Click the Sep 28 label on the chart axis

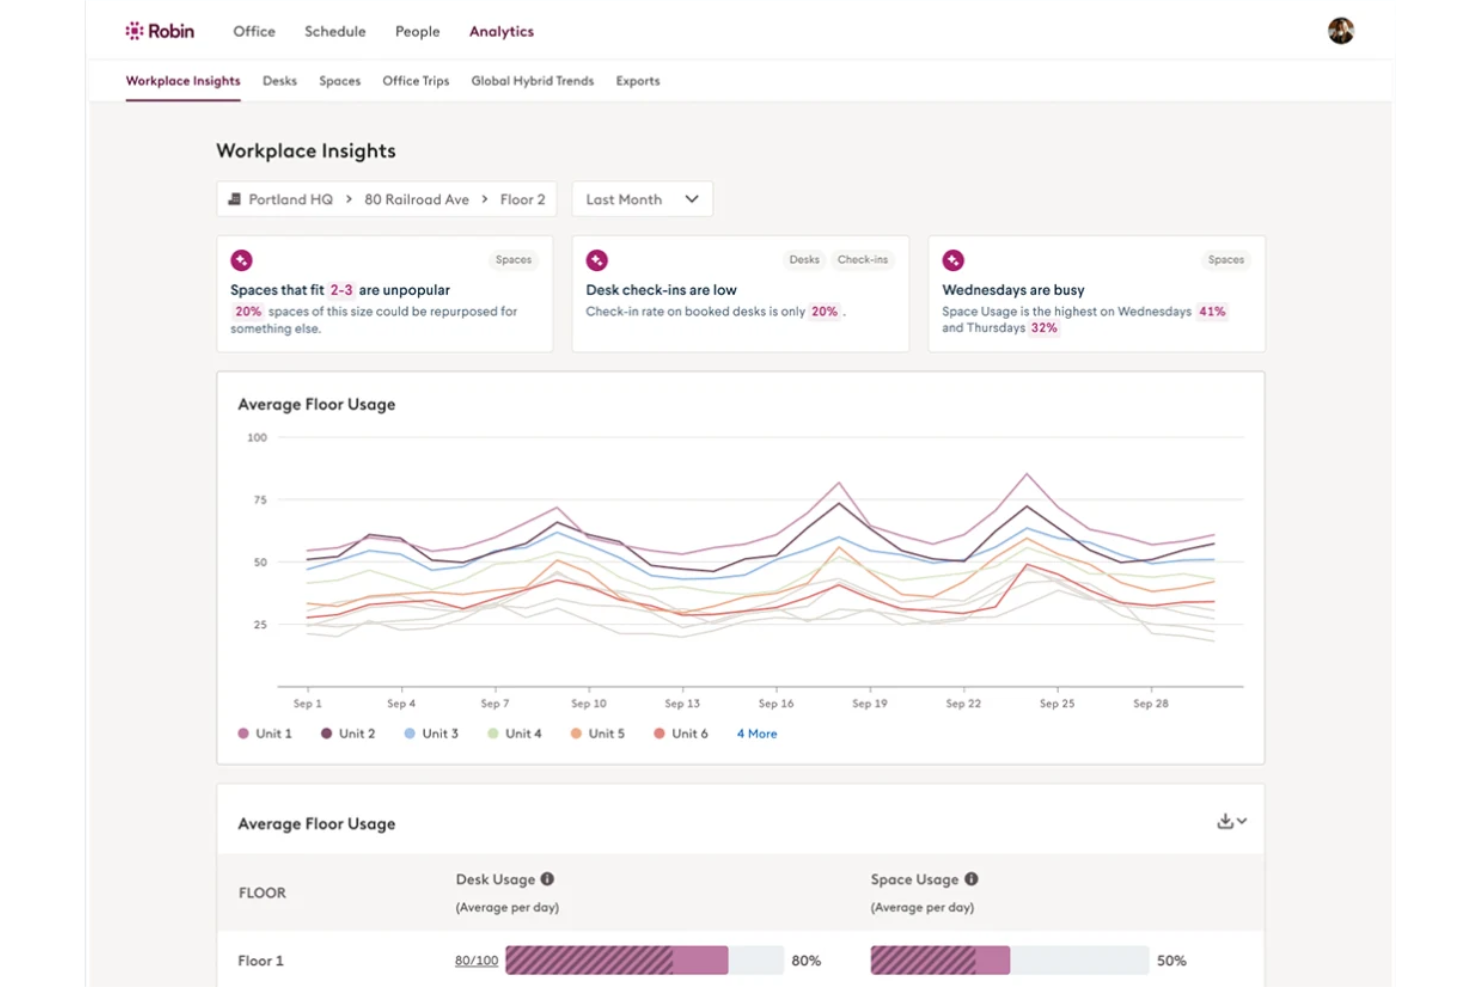[x=1151, y=704]
